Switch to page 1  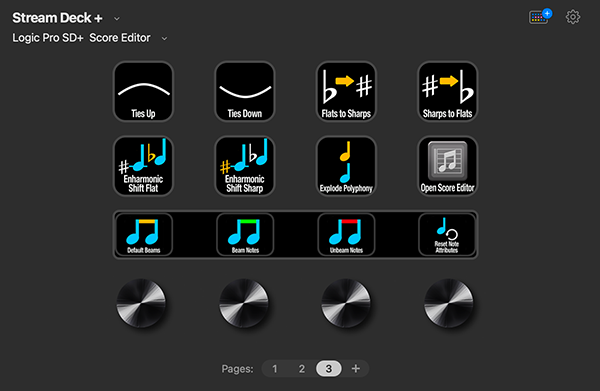[x=274, y=369]
